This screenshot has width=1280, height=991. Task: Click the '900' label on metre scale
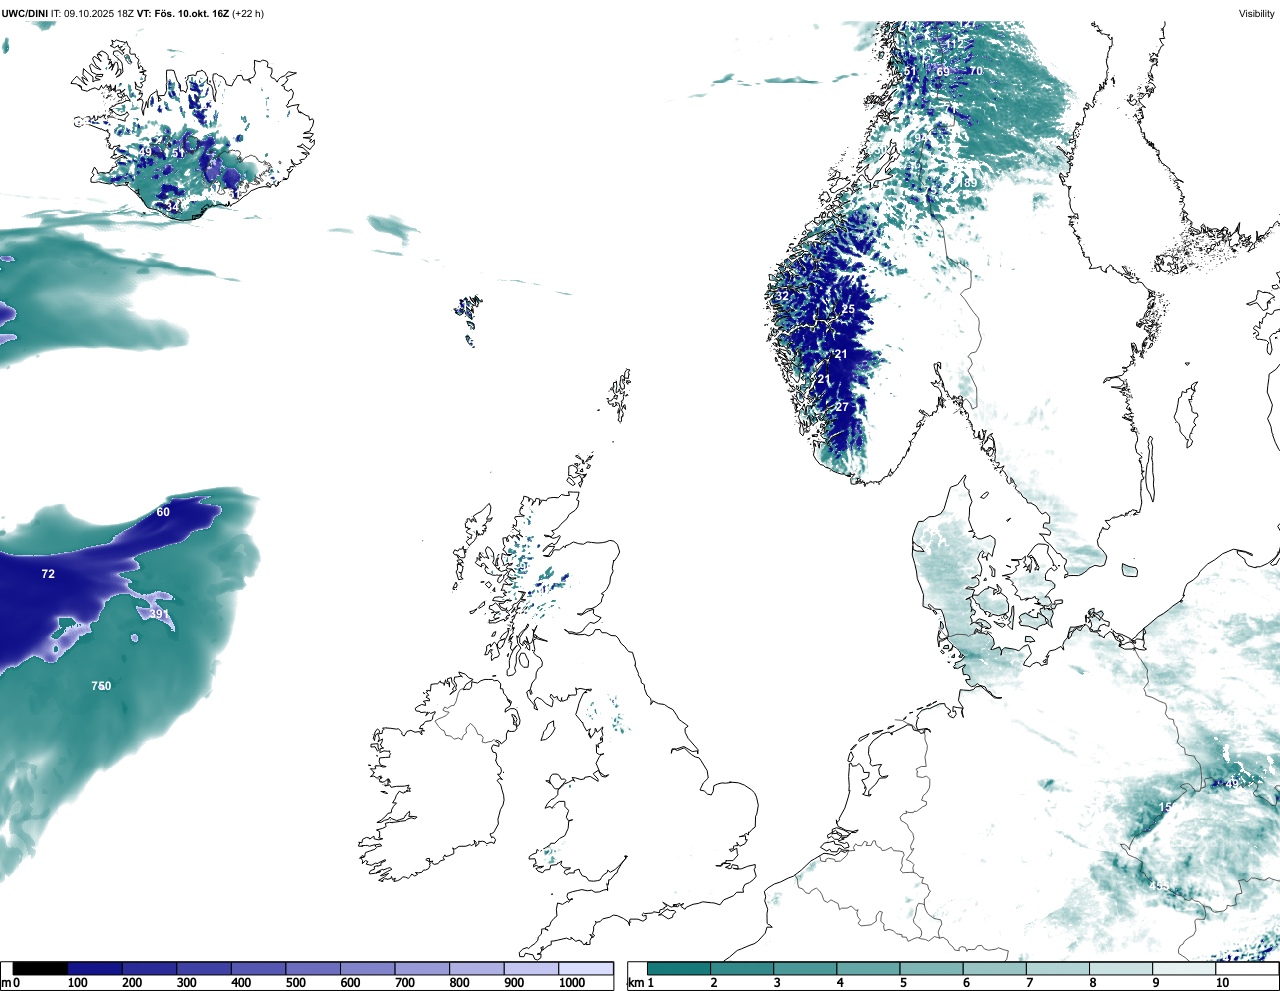(x=514, y=983)
